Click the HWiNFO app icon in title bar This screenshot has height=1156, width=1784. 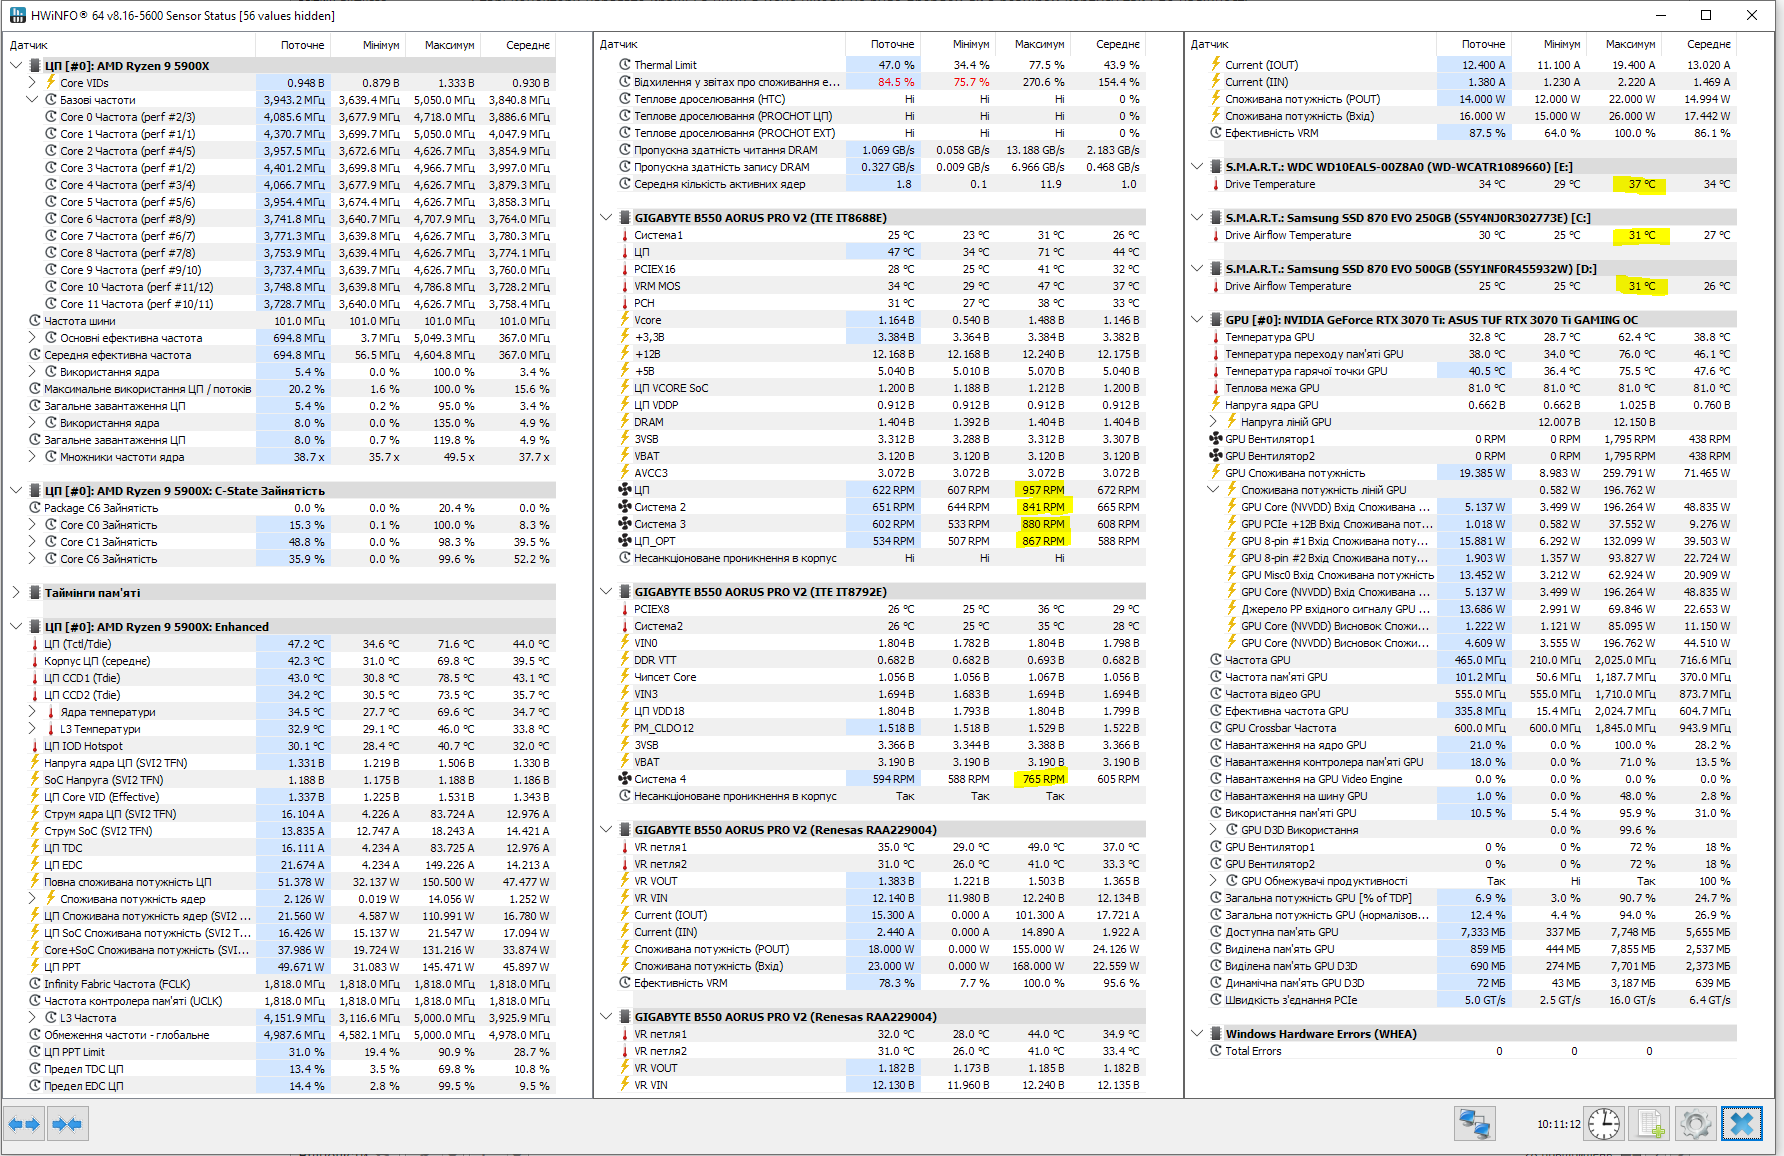click(17, 15)
